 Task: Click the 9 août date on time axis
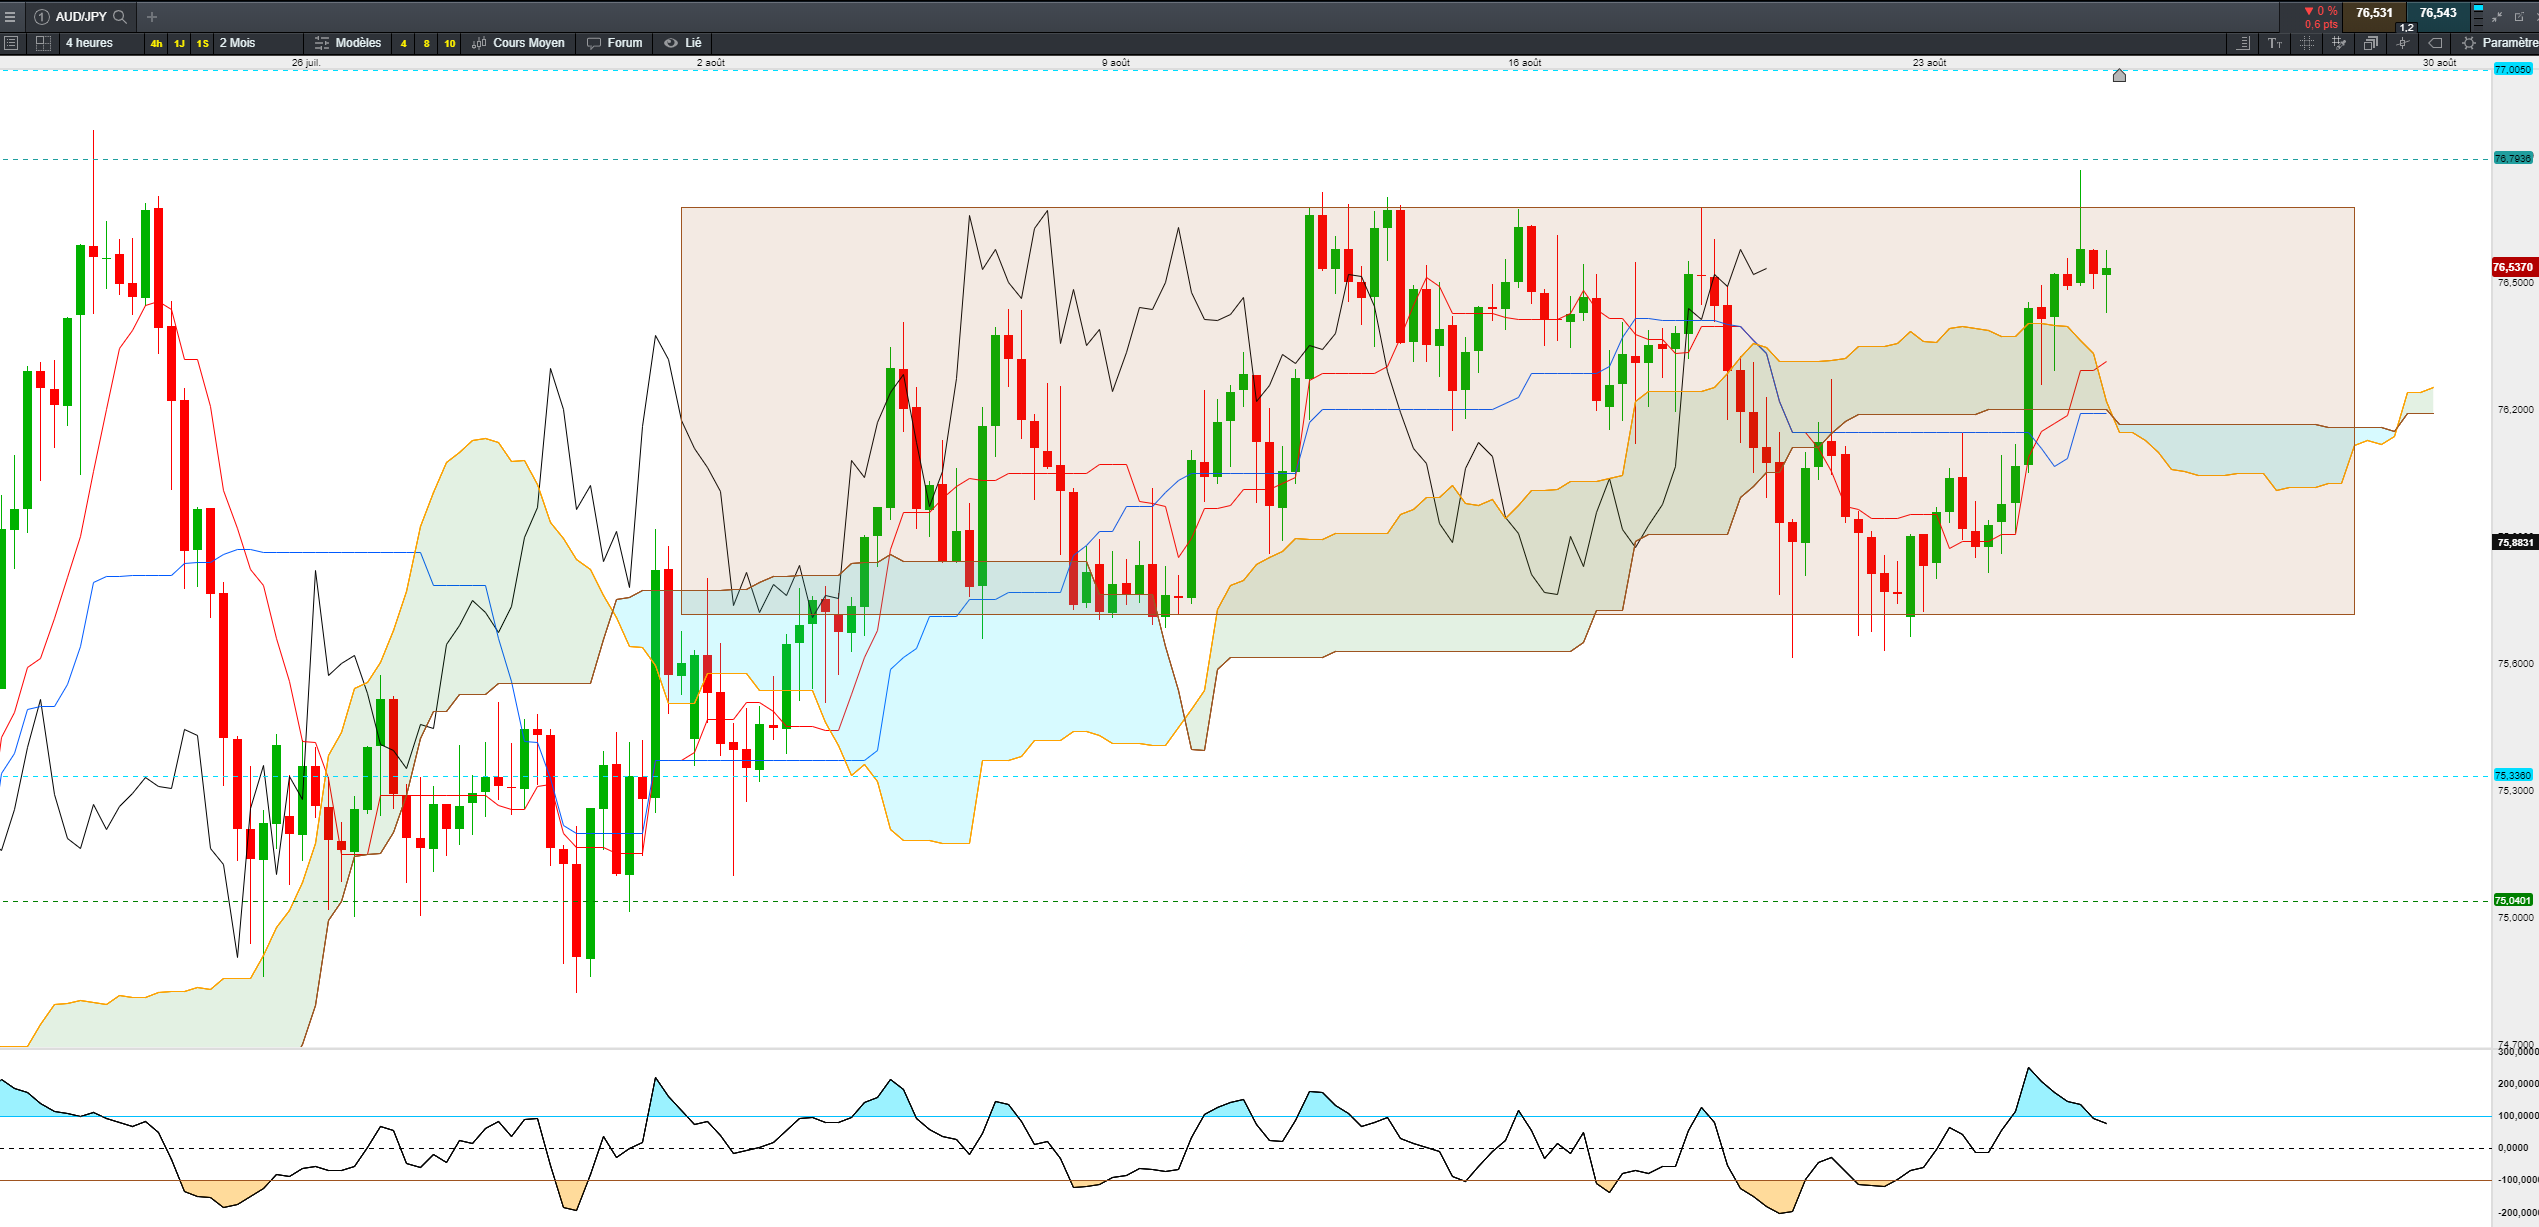point(1116,63)
